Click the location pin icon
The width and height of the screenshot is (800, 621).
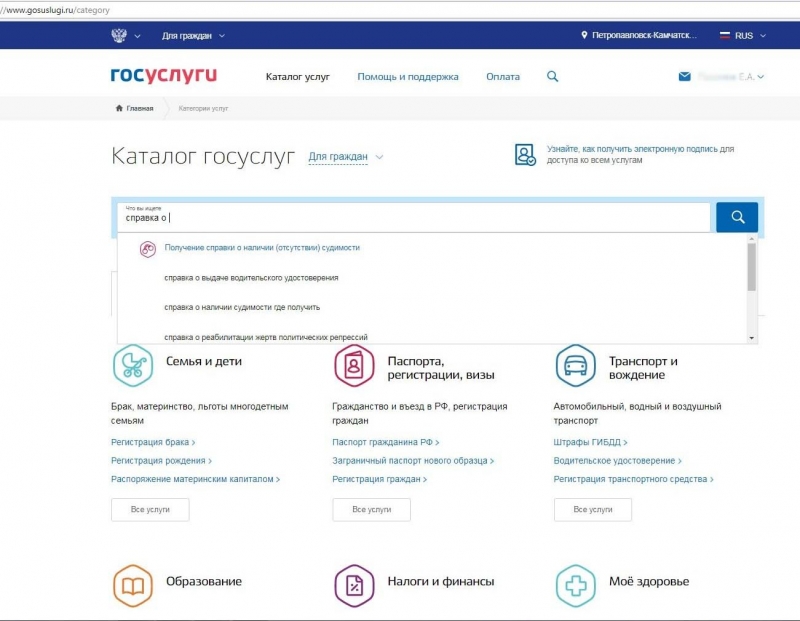[584, 35]
